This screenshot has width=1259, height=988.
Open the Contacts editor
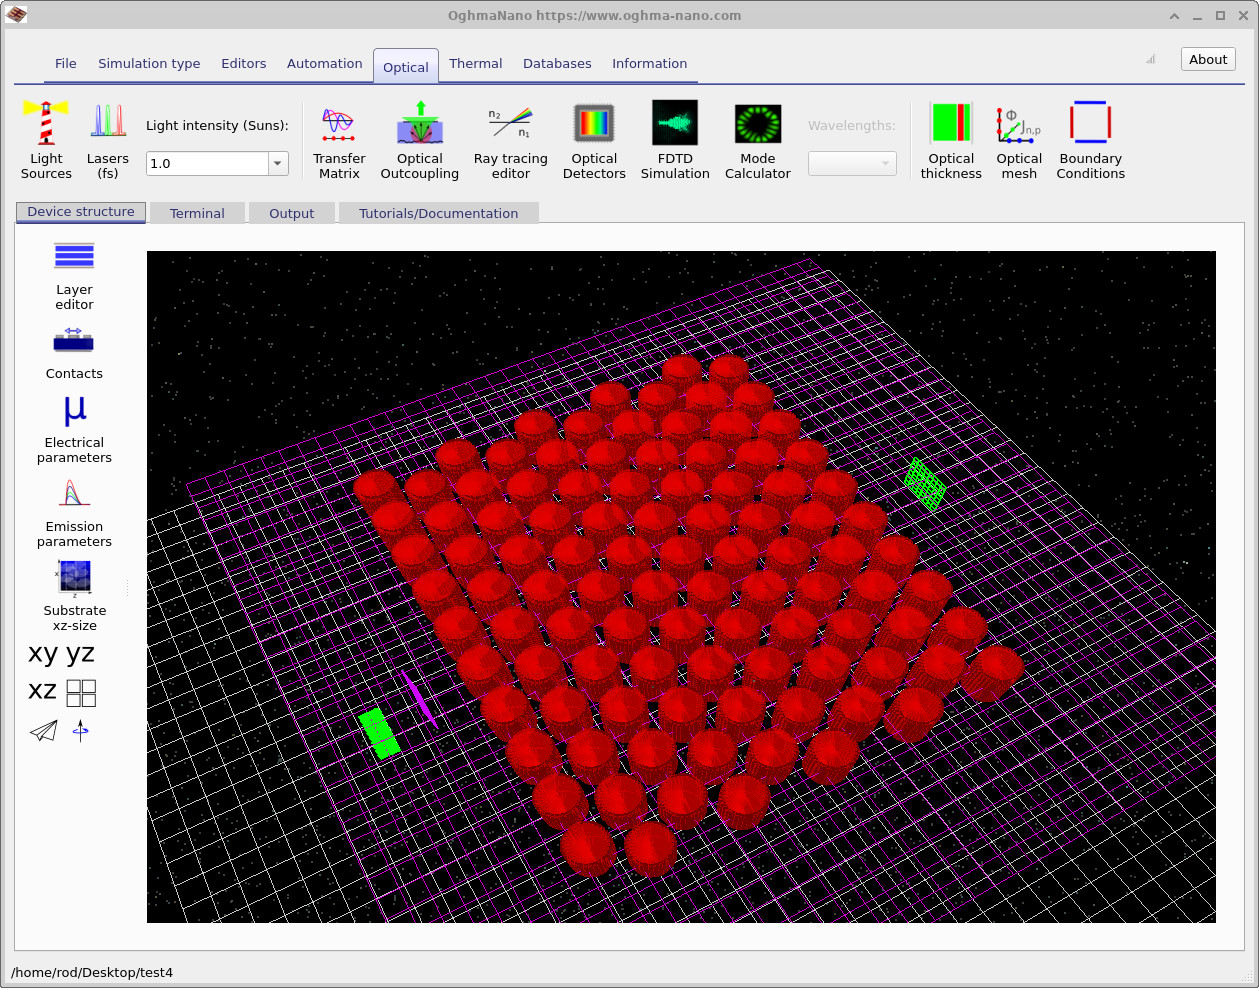(74, 353)
